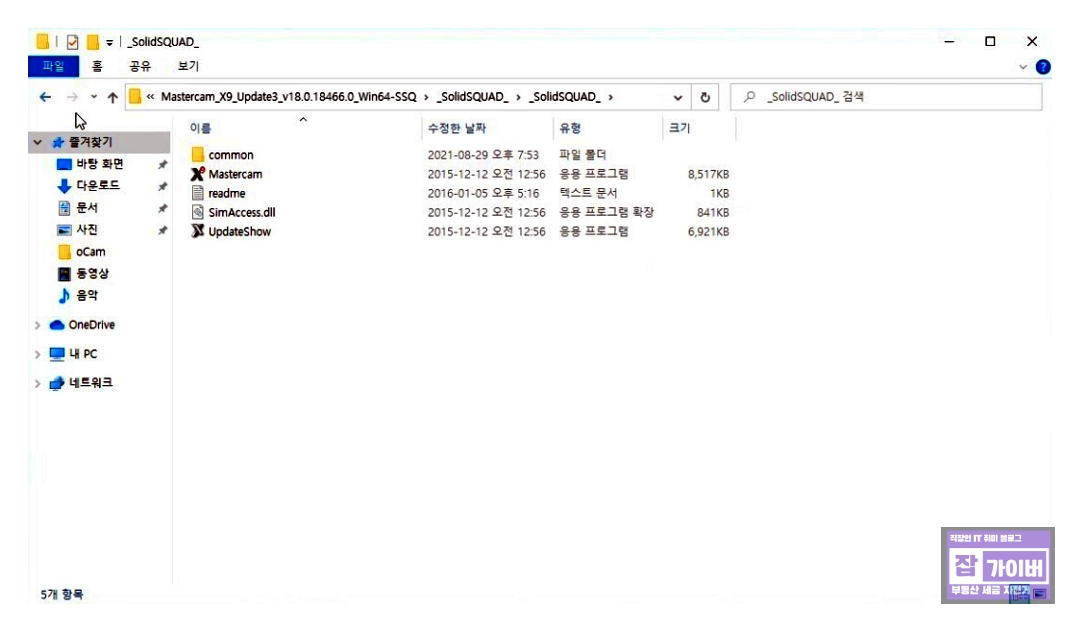Open the quick access toolbar customize dropdown
This screenshot has width=1080, height=632.
point(109,43)
